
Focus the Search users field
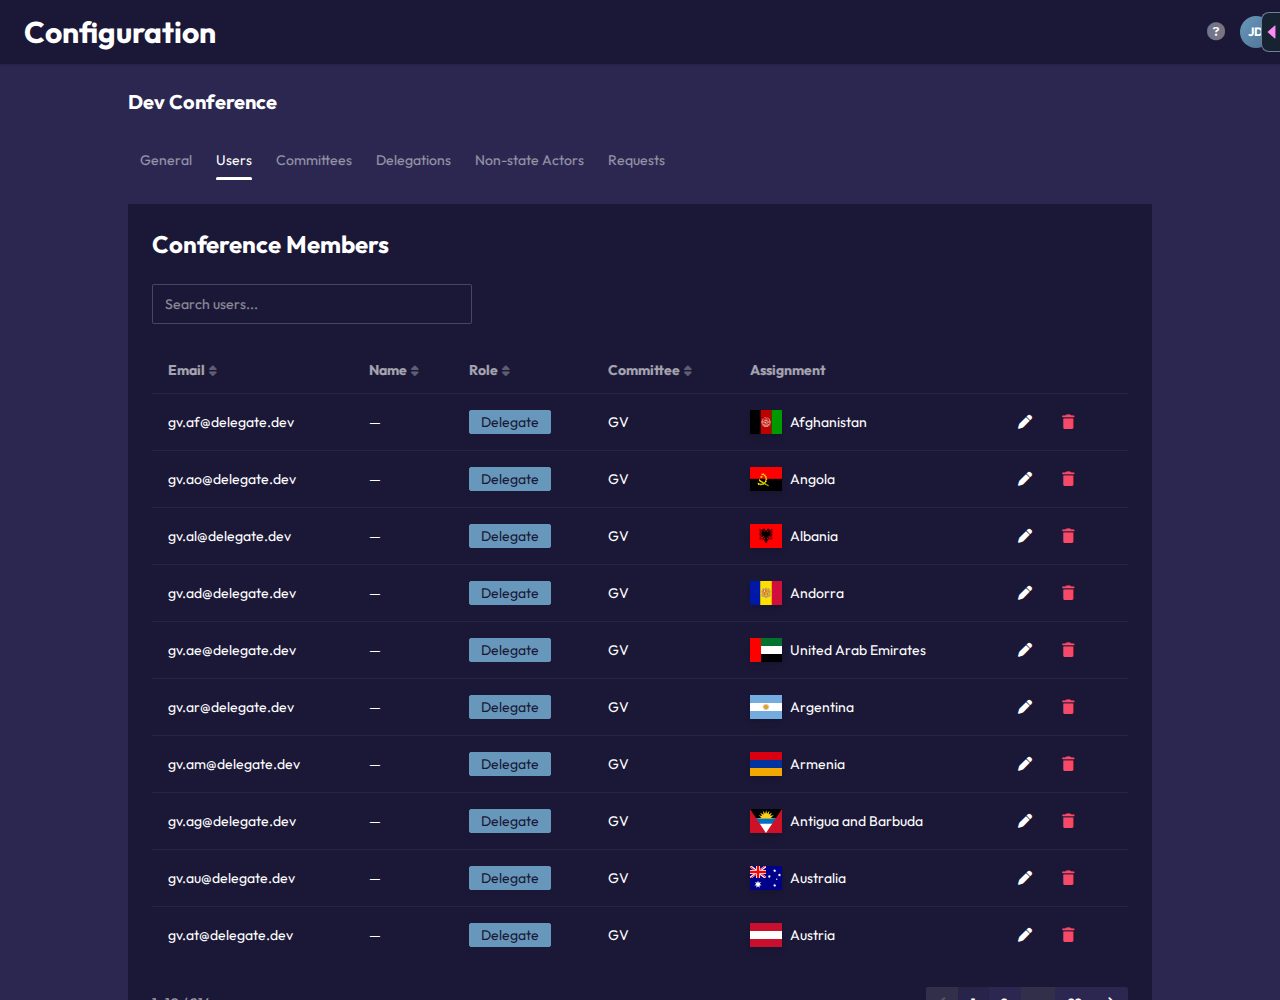312,304
